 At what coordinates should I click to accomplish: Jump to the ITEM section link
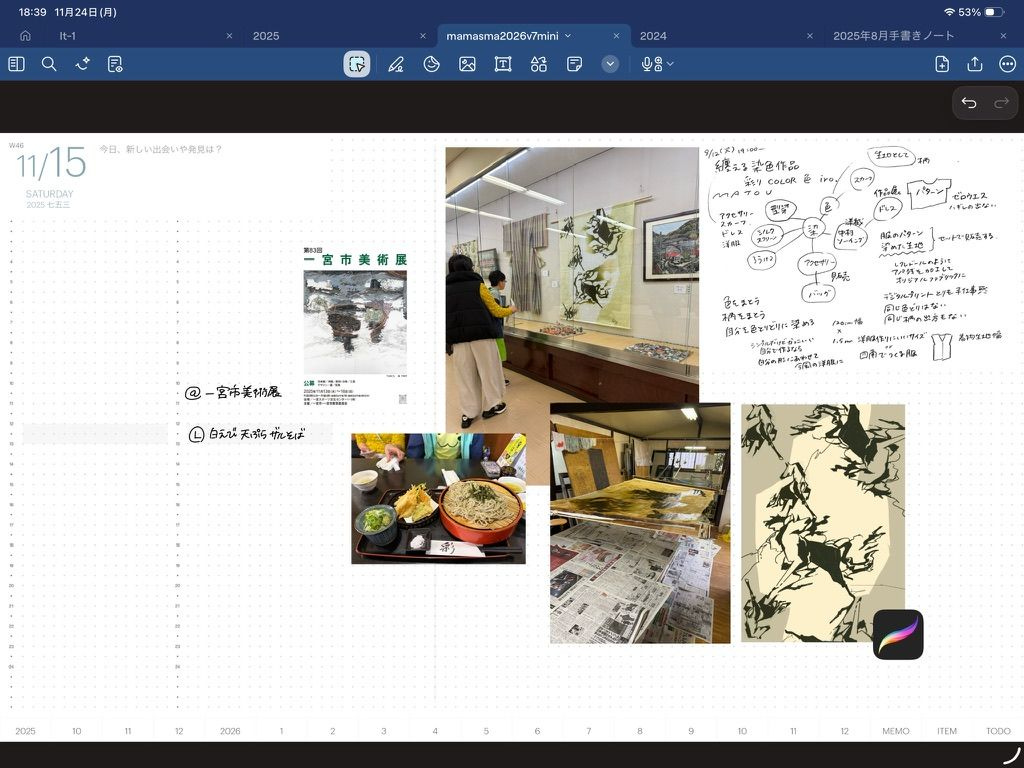[x=947, y=731]
